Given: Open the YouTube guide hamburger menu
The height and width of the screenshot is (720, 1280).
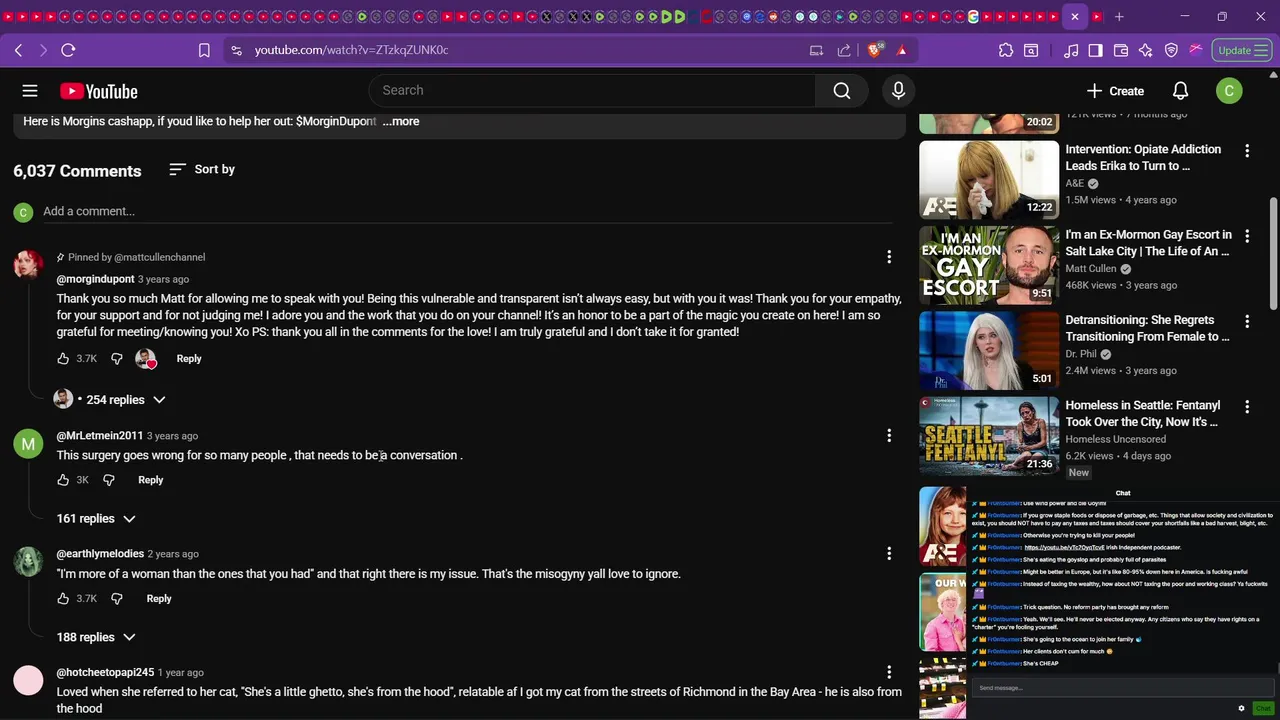Looking at the screenshot, I should [30, 91].
